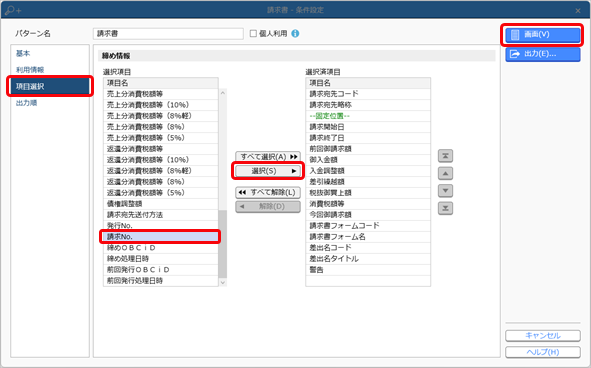Image resolution: width=591 pixels, height=368 pixels.
Task: Click the キャンセル button
Action: pyautogui.click(x=543, y=335)
